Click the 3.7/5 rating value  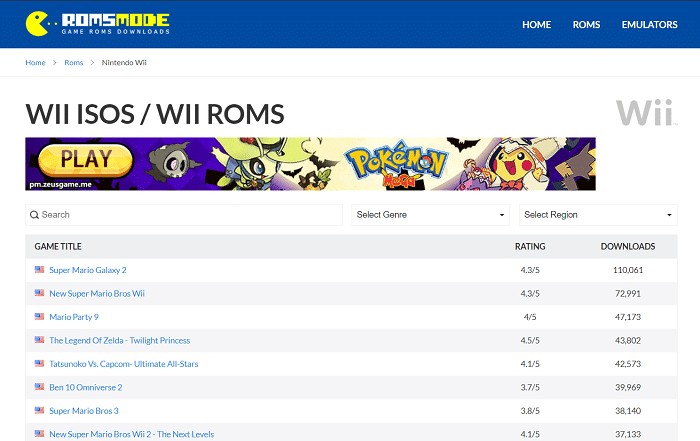[x=530, y=387]
